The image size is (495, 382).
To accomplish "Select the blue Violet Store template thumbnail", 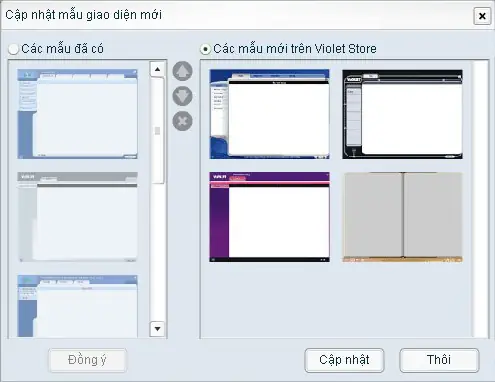I will 270,114.
